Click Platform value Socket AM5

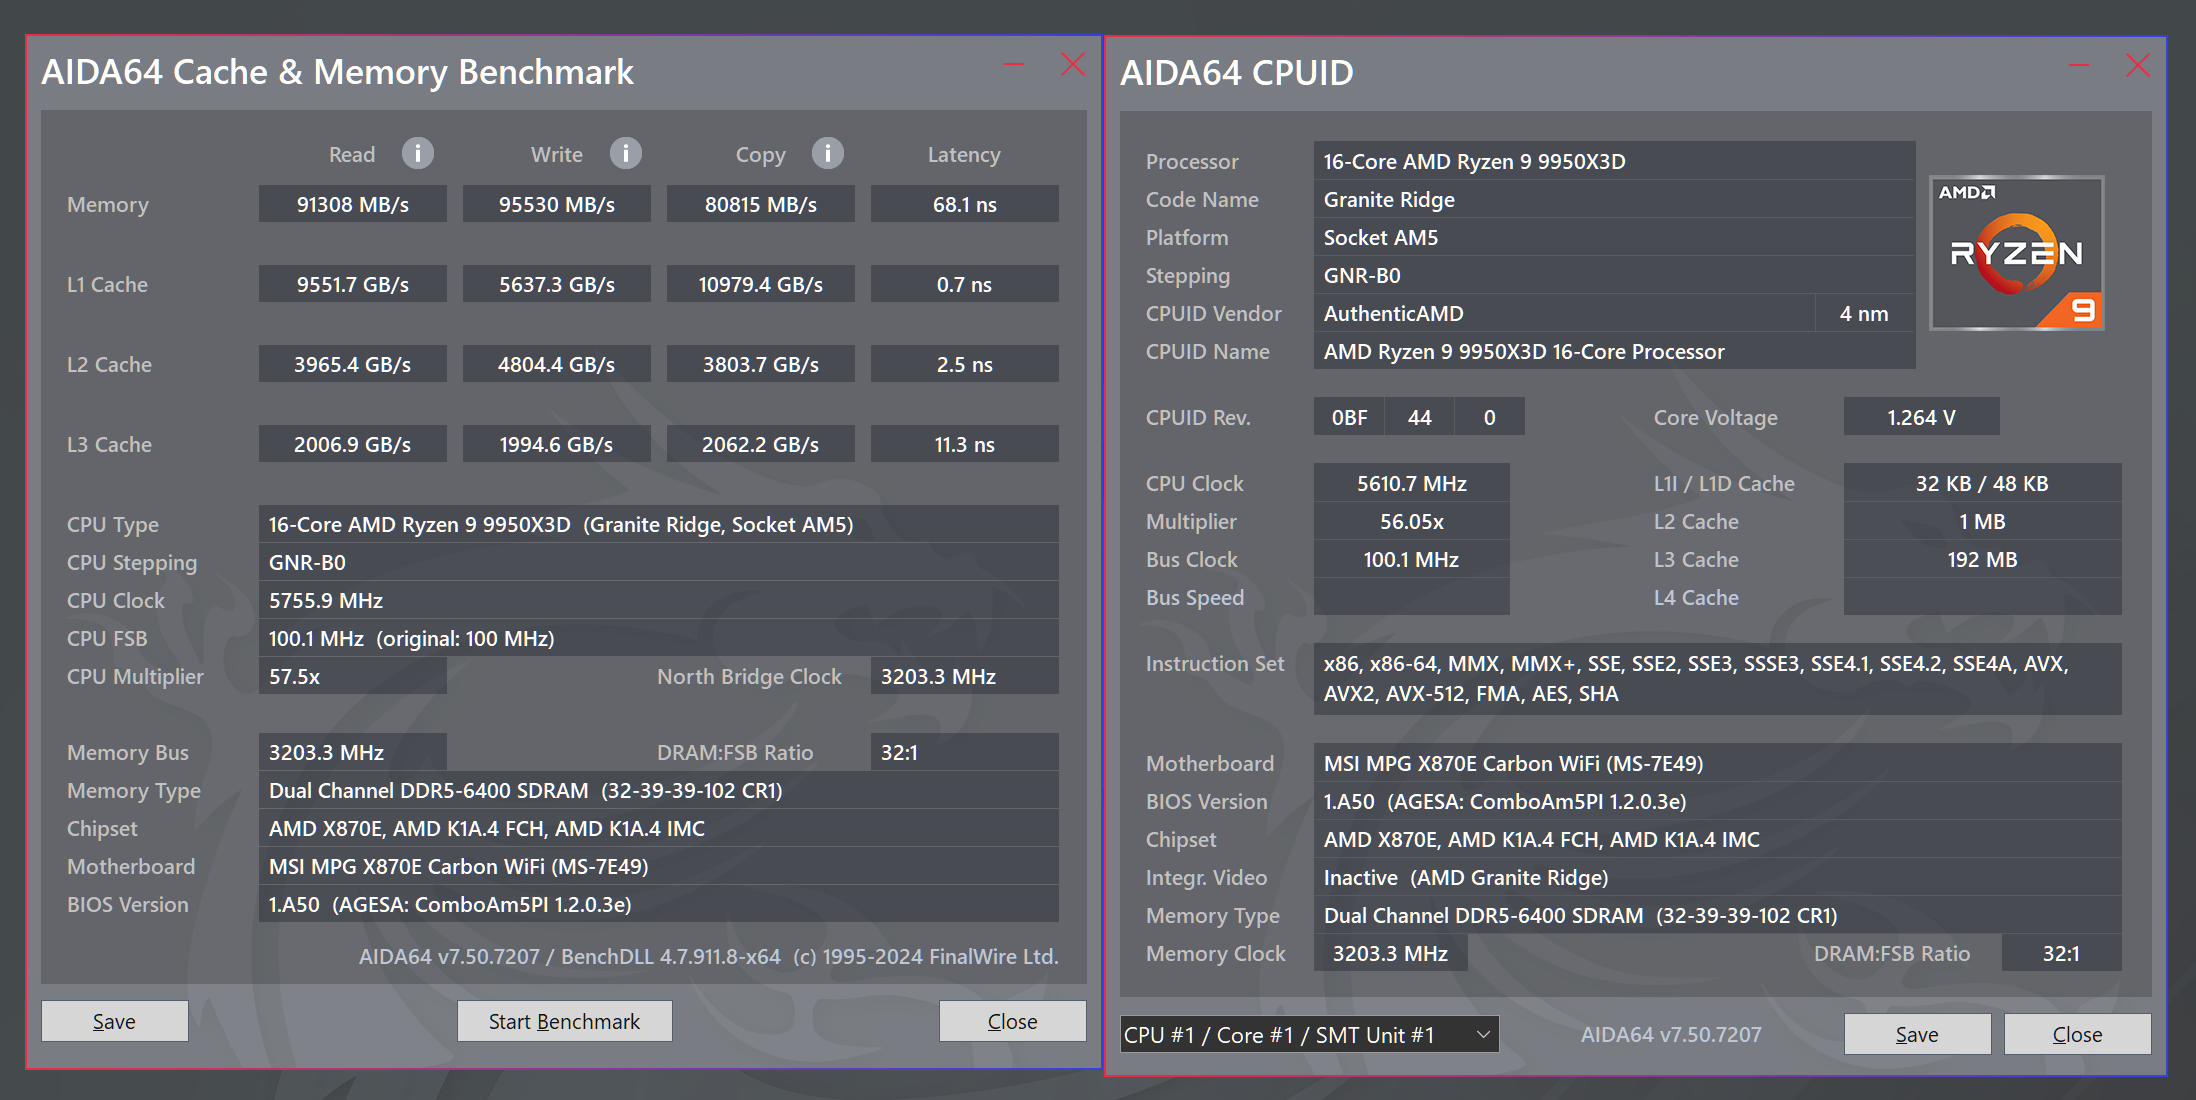[x=1614, y=237]
